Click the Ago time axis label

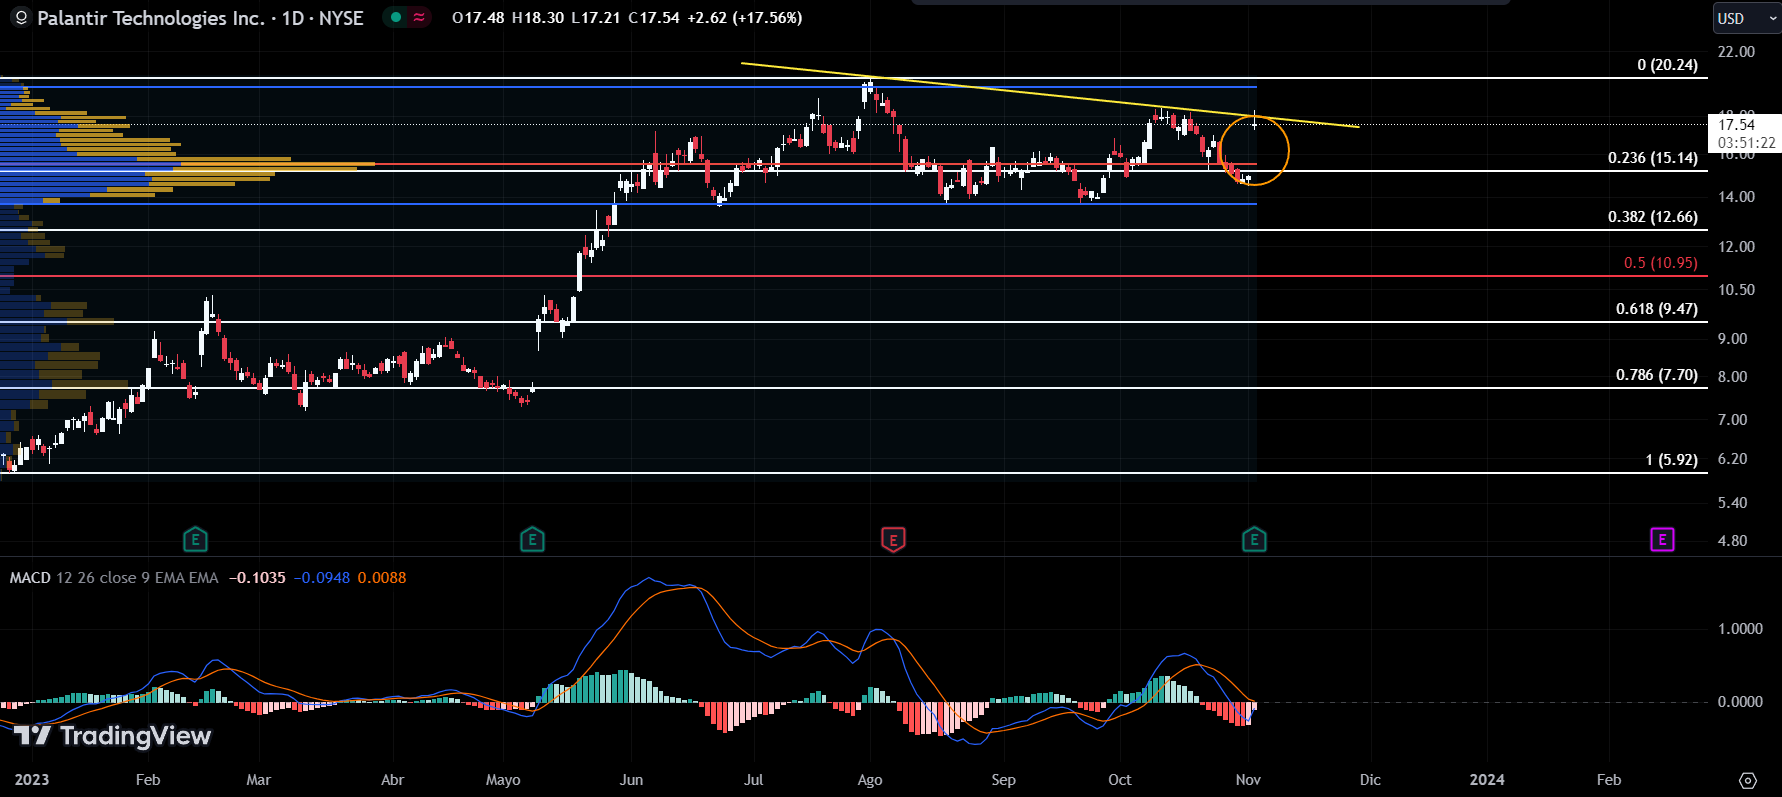point(870,780)
